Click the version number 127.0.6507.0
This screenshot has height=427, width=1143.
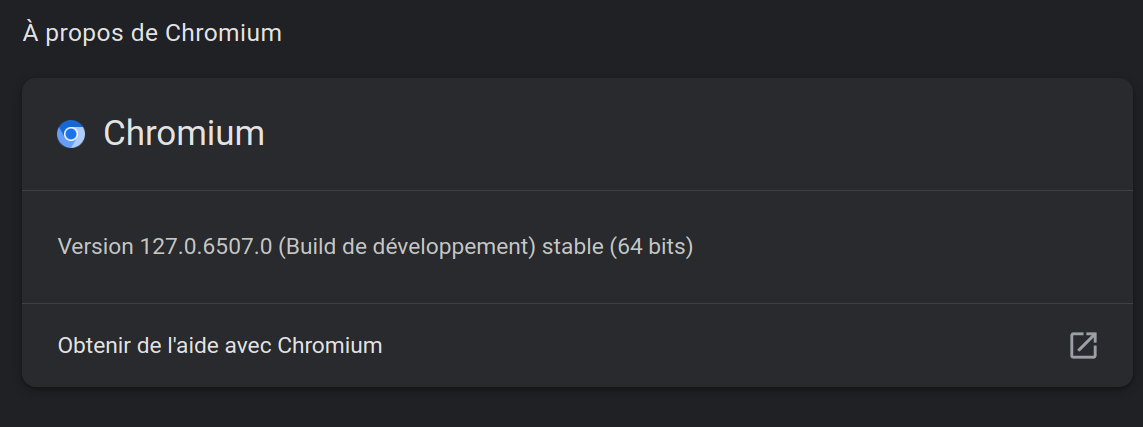206,247
